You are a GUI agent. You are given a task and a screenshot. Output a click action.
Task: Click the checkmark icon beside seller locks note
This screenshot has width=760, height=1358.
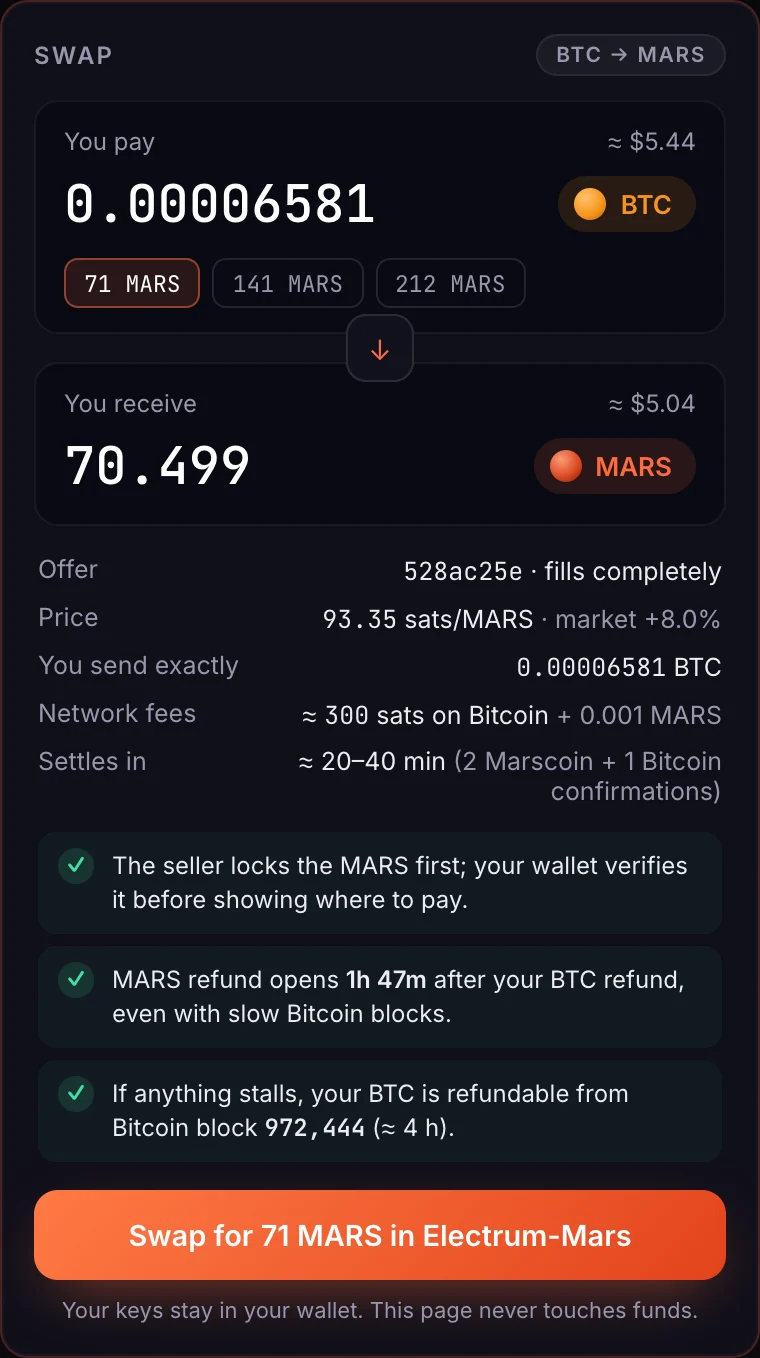75,866
